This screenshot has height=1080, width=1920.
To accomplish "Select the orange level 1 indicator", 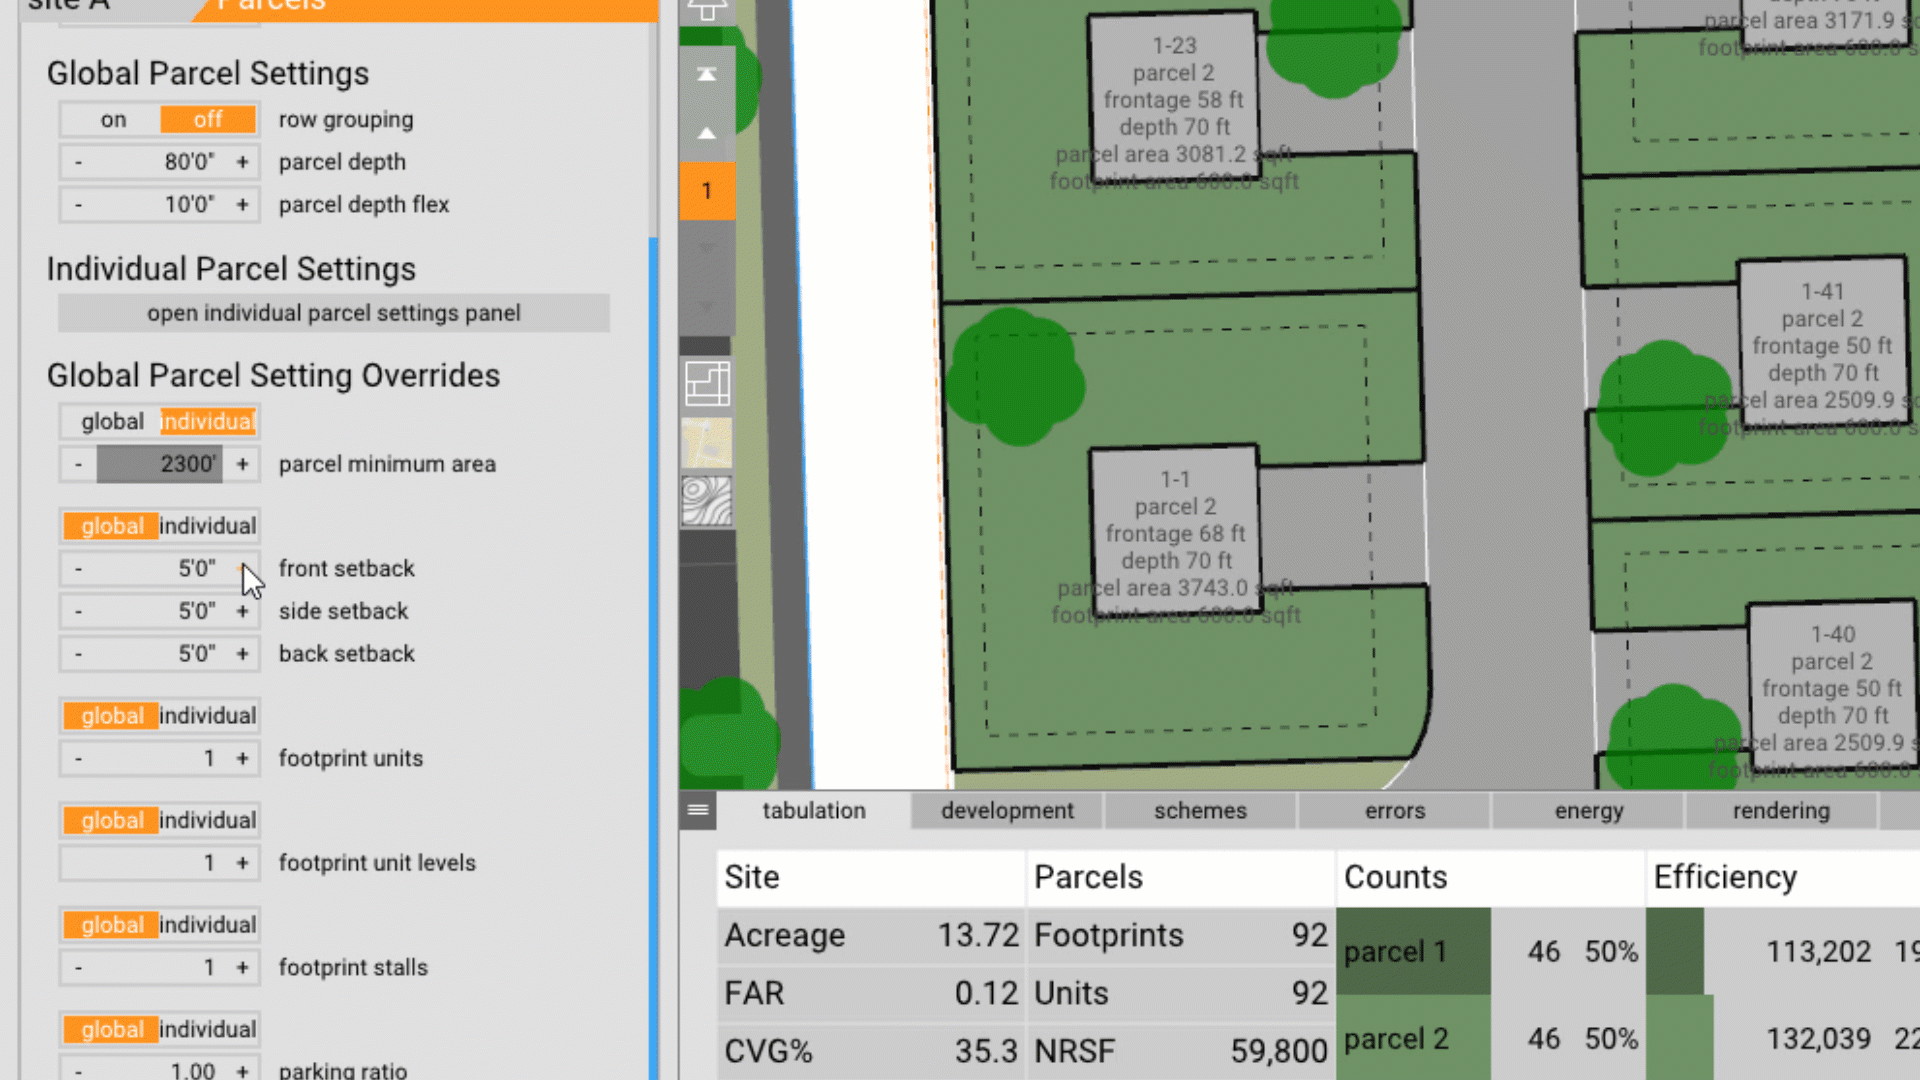I will pos(707,191).
